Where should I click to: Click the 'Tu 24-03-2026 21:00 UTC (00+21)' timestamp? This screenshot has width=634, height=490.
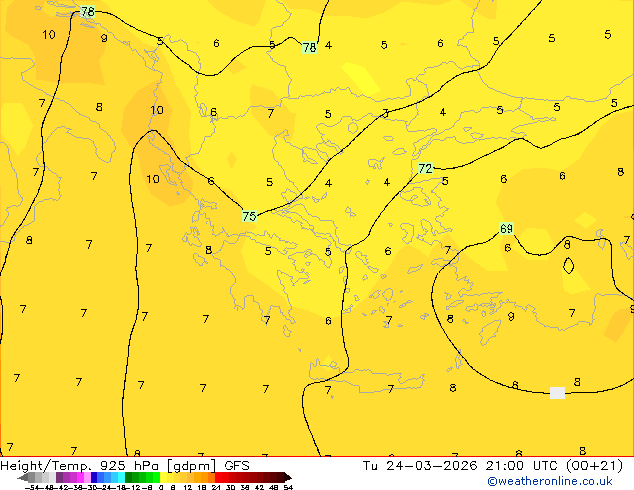click(x=492, y=466)
